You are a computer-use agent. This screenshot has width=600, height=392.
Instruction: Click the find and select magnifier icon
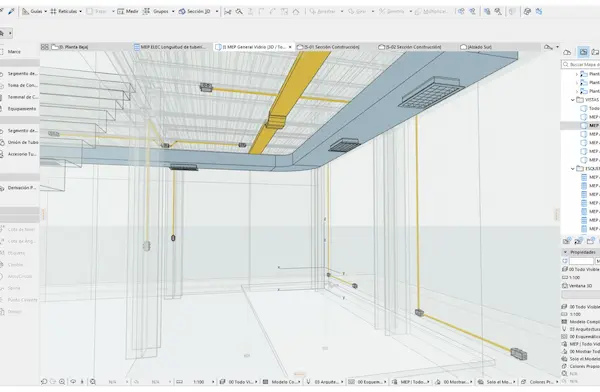click(239, 11)
